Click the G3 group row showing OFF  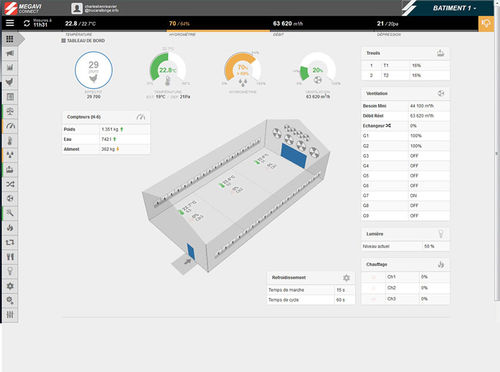[x=405, y=156]
